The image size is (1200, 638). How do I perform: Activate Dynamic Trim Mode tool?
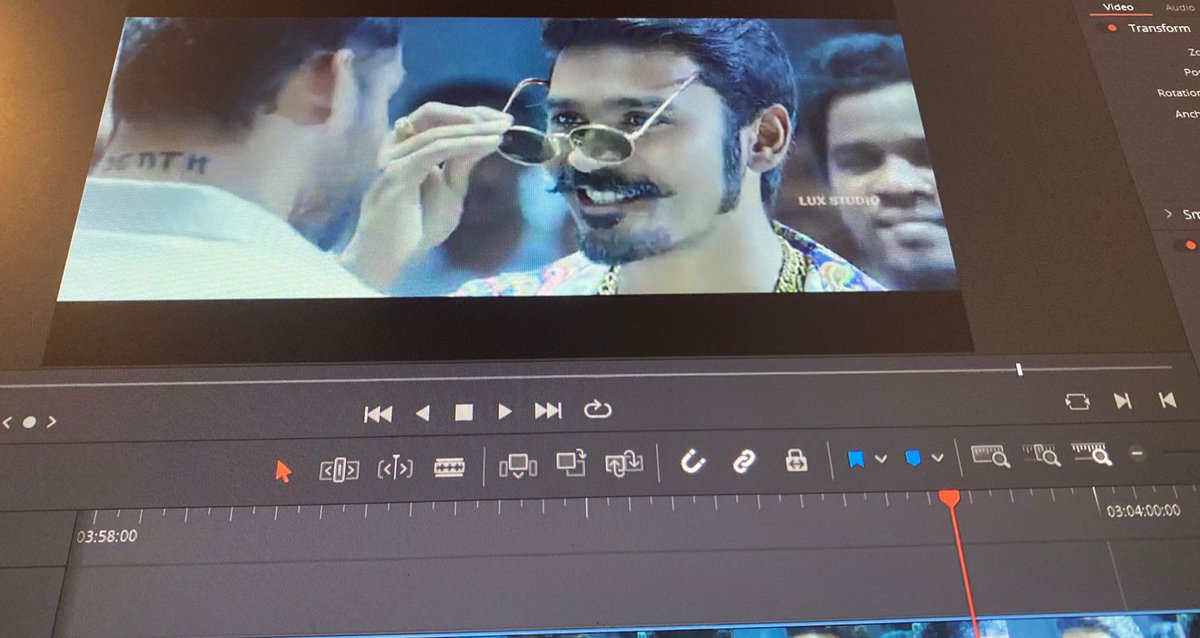[395, 468]
